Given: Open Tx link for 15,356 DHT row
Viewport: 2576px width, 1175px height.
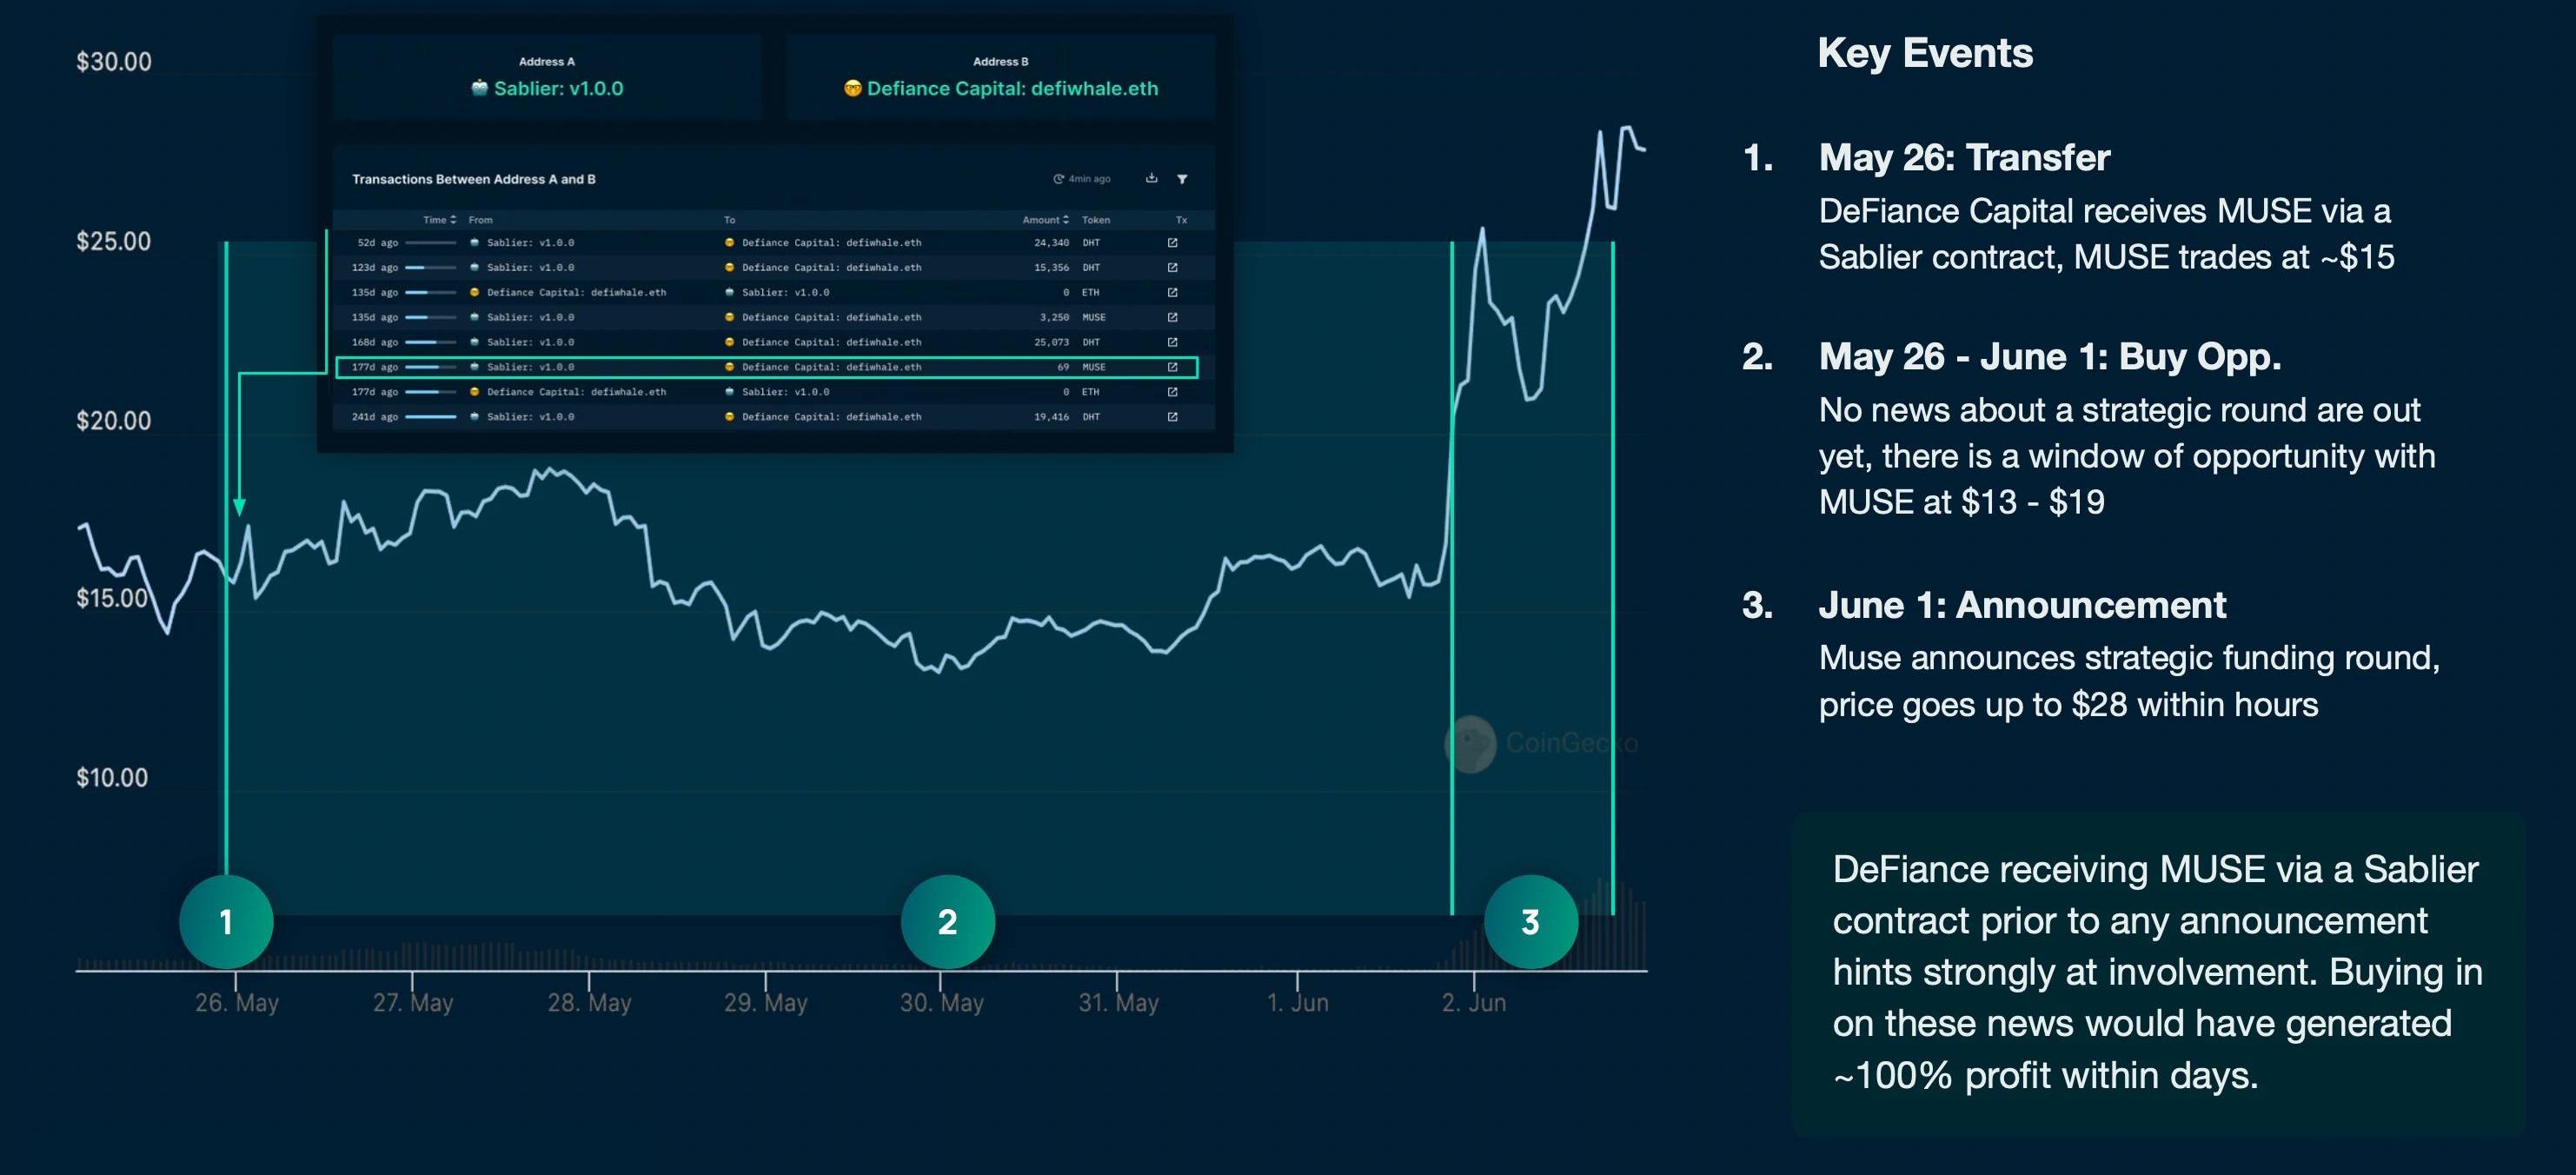Looking at the screenshot, I should 1172,268.
